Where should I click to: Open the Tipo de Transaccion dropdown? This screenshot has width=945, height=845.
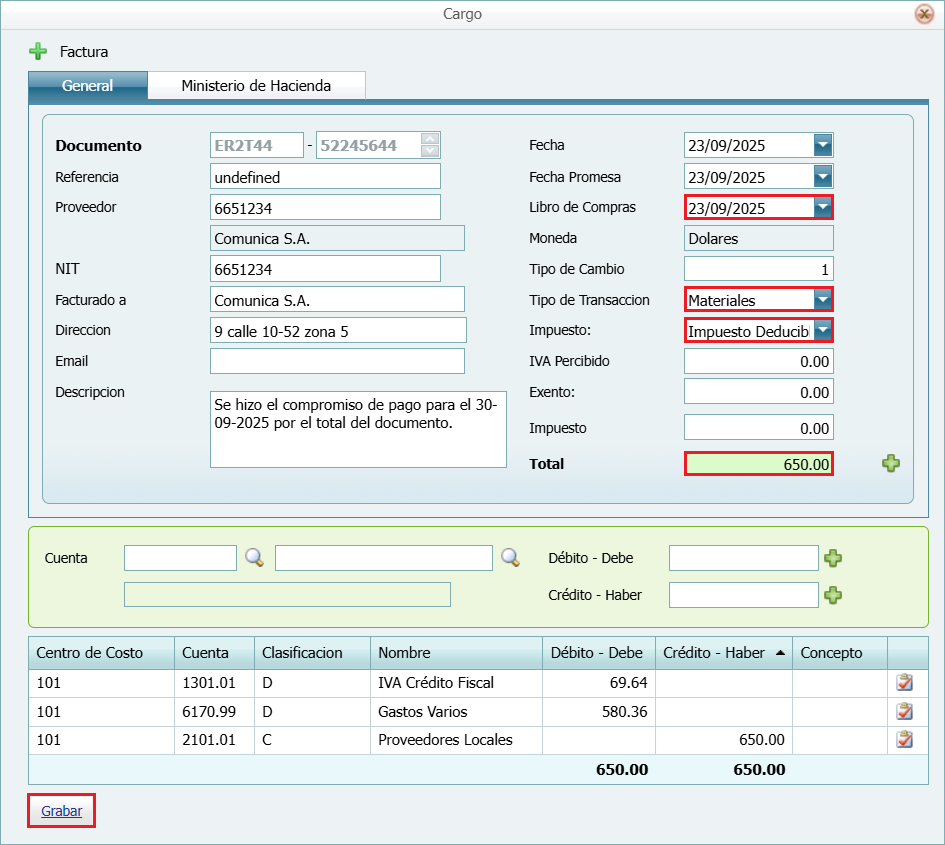click(822, 300)
